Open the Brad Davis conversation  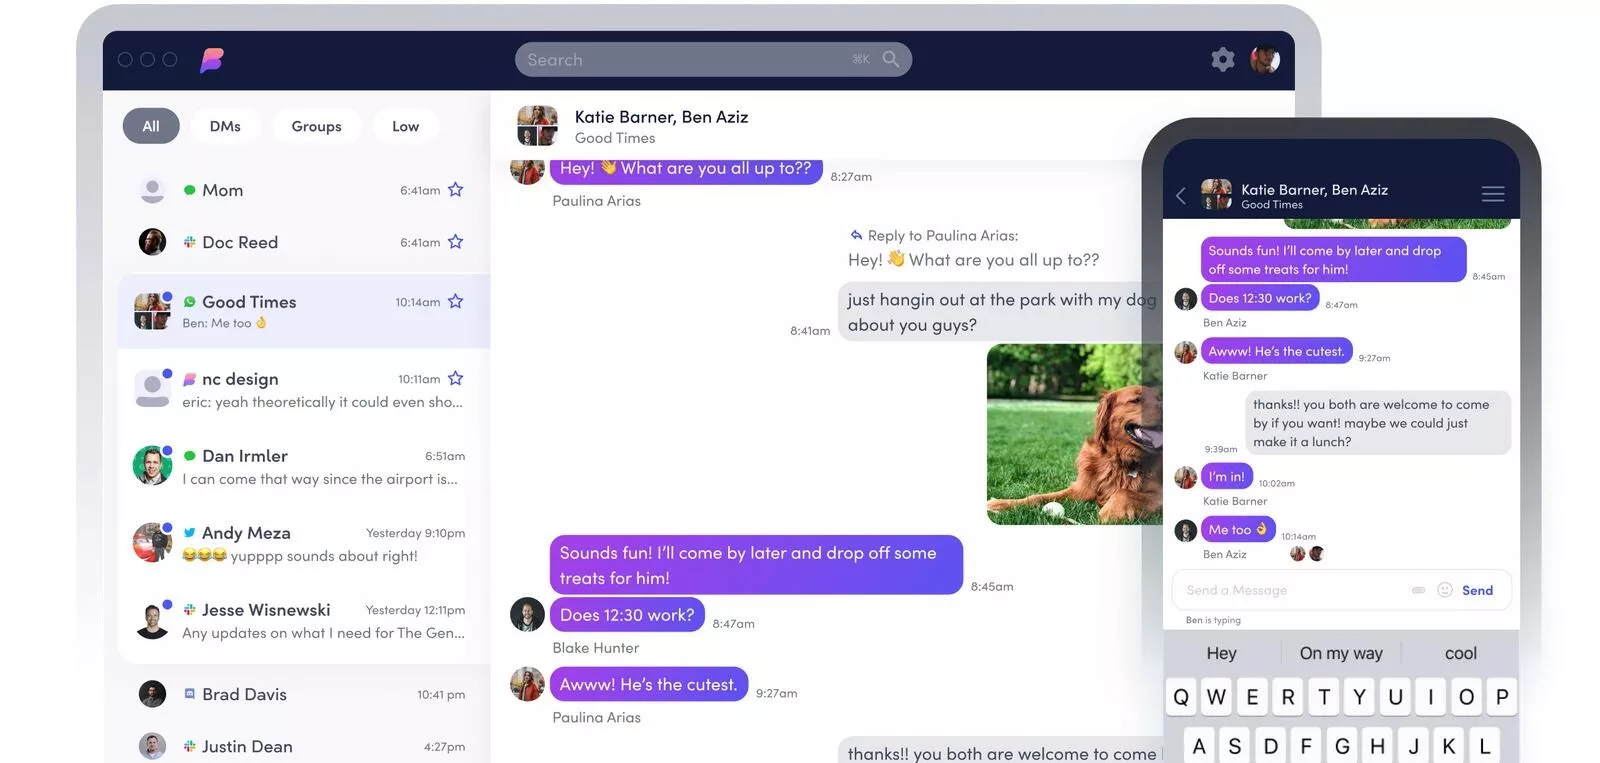tap(304, 694)
